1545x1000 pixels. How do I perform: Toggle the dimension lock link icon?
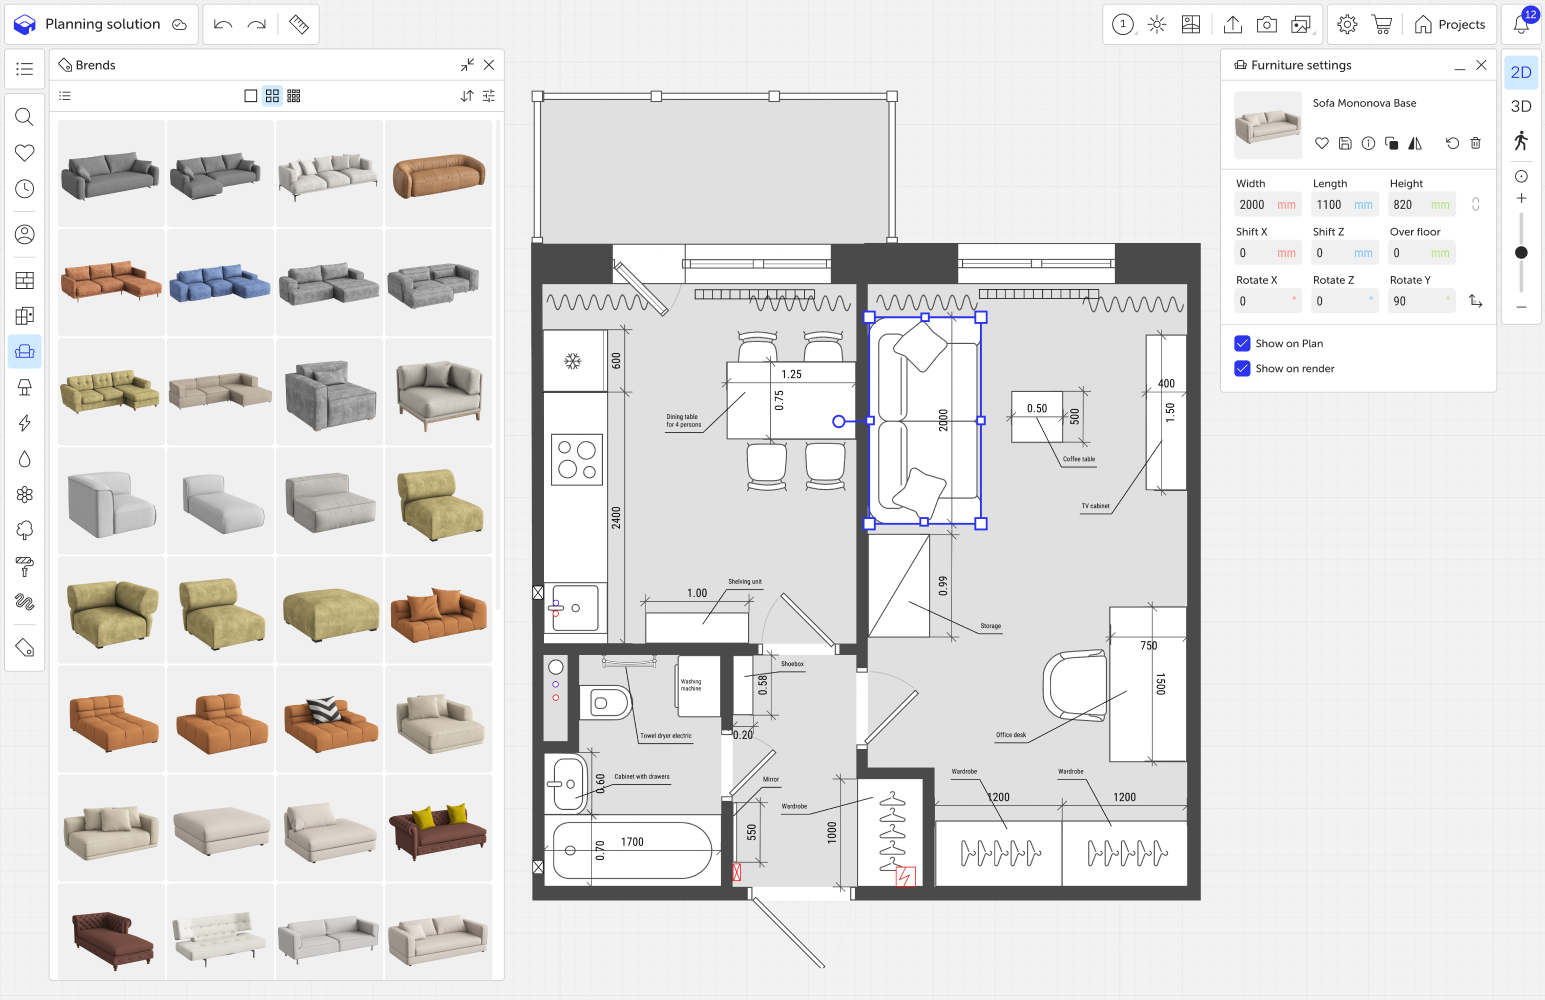pyautogui.click(x=1475, y=204)
